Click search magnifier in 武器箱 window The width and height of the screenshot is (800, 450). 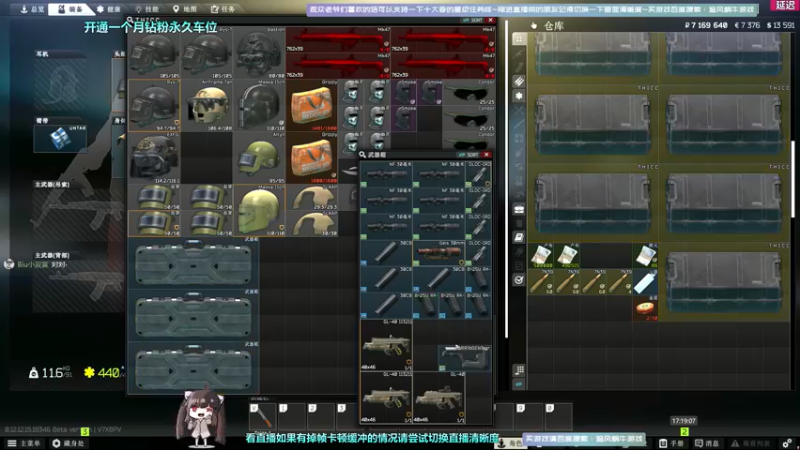click(362, 155)
